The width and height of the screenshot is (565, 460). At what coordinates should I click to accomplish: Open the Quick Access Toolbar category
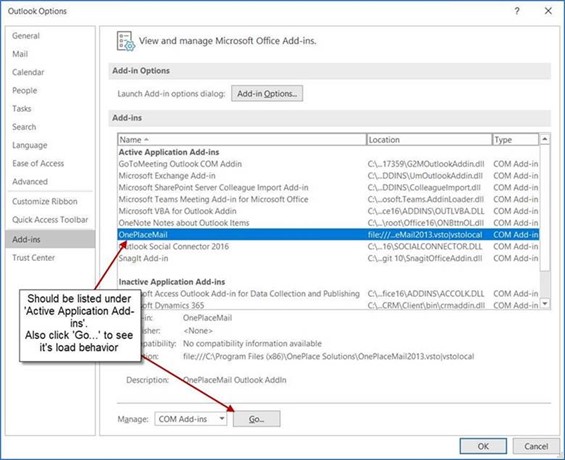50,219
